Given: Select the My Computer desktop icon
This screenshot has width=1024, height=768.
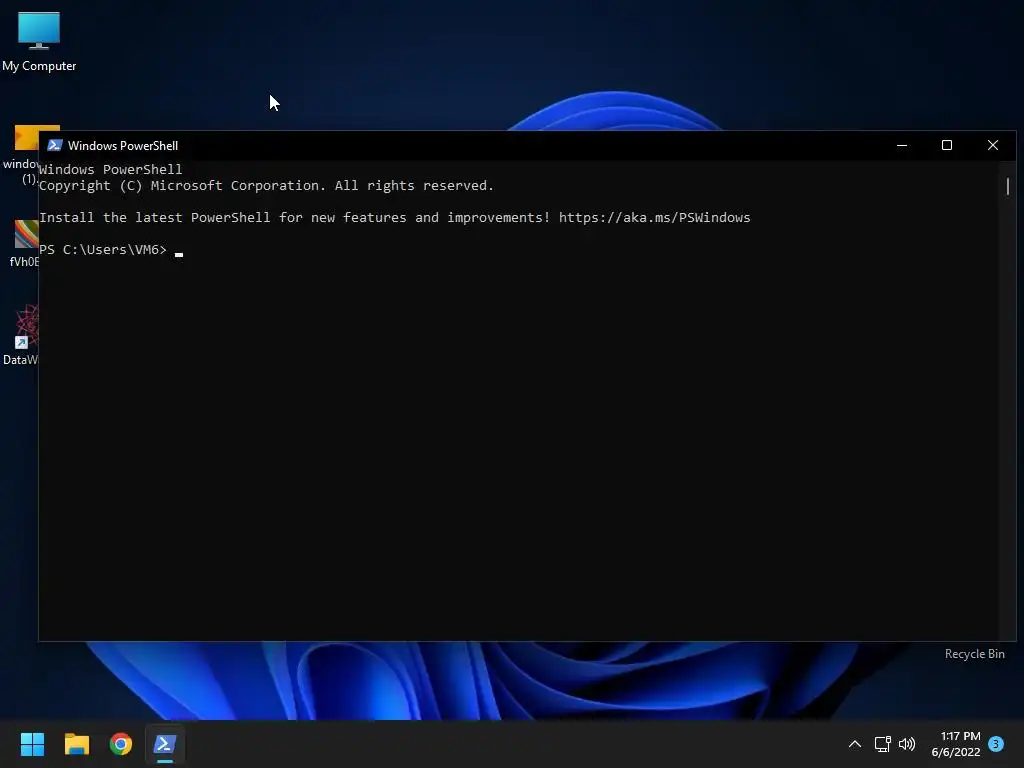Looking at the screenshot, I should click(x=39, y=42).
